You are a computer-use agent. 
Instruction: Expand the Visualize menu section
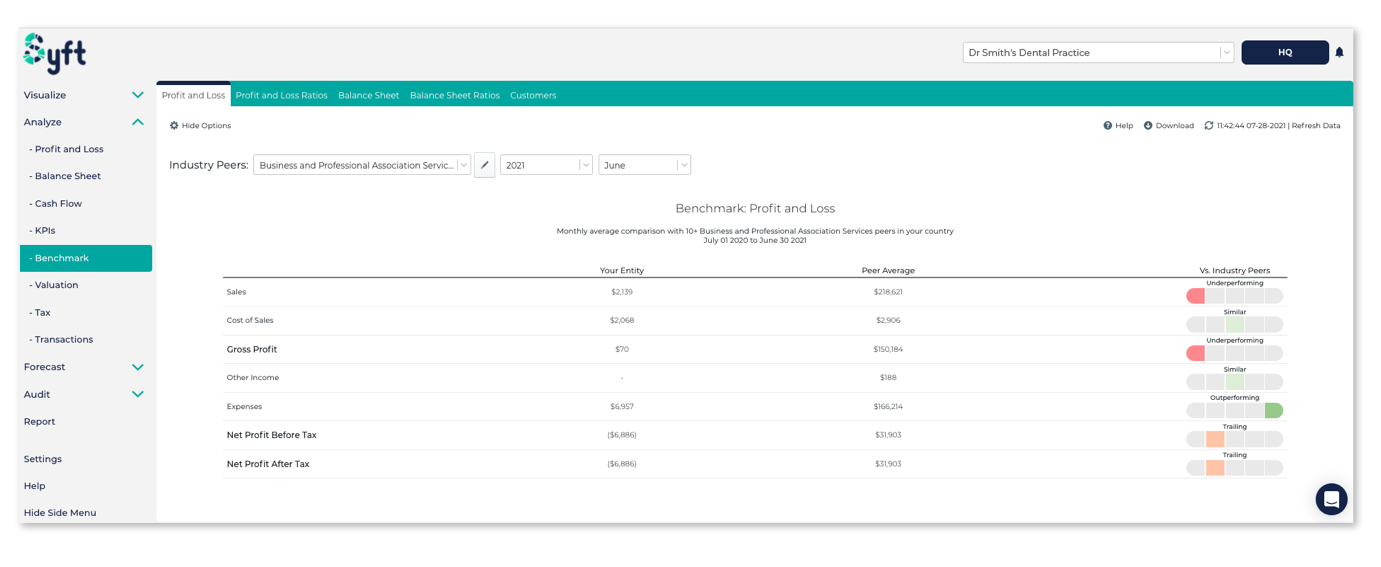(85, 95)
